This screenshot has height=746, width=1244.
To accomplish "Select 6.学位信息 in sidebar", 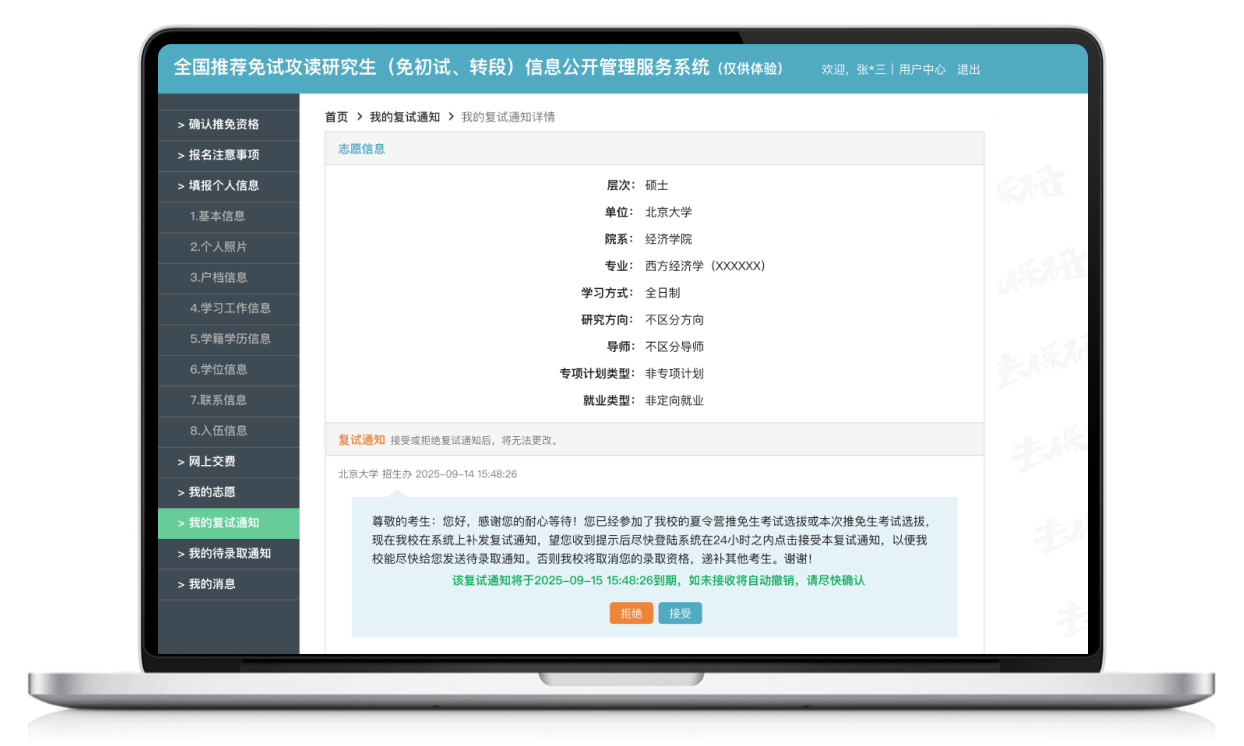I will (x=218, y=369).
